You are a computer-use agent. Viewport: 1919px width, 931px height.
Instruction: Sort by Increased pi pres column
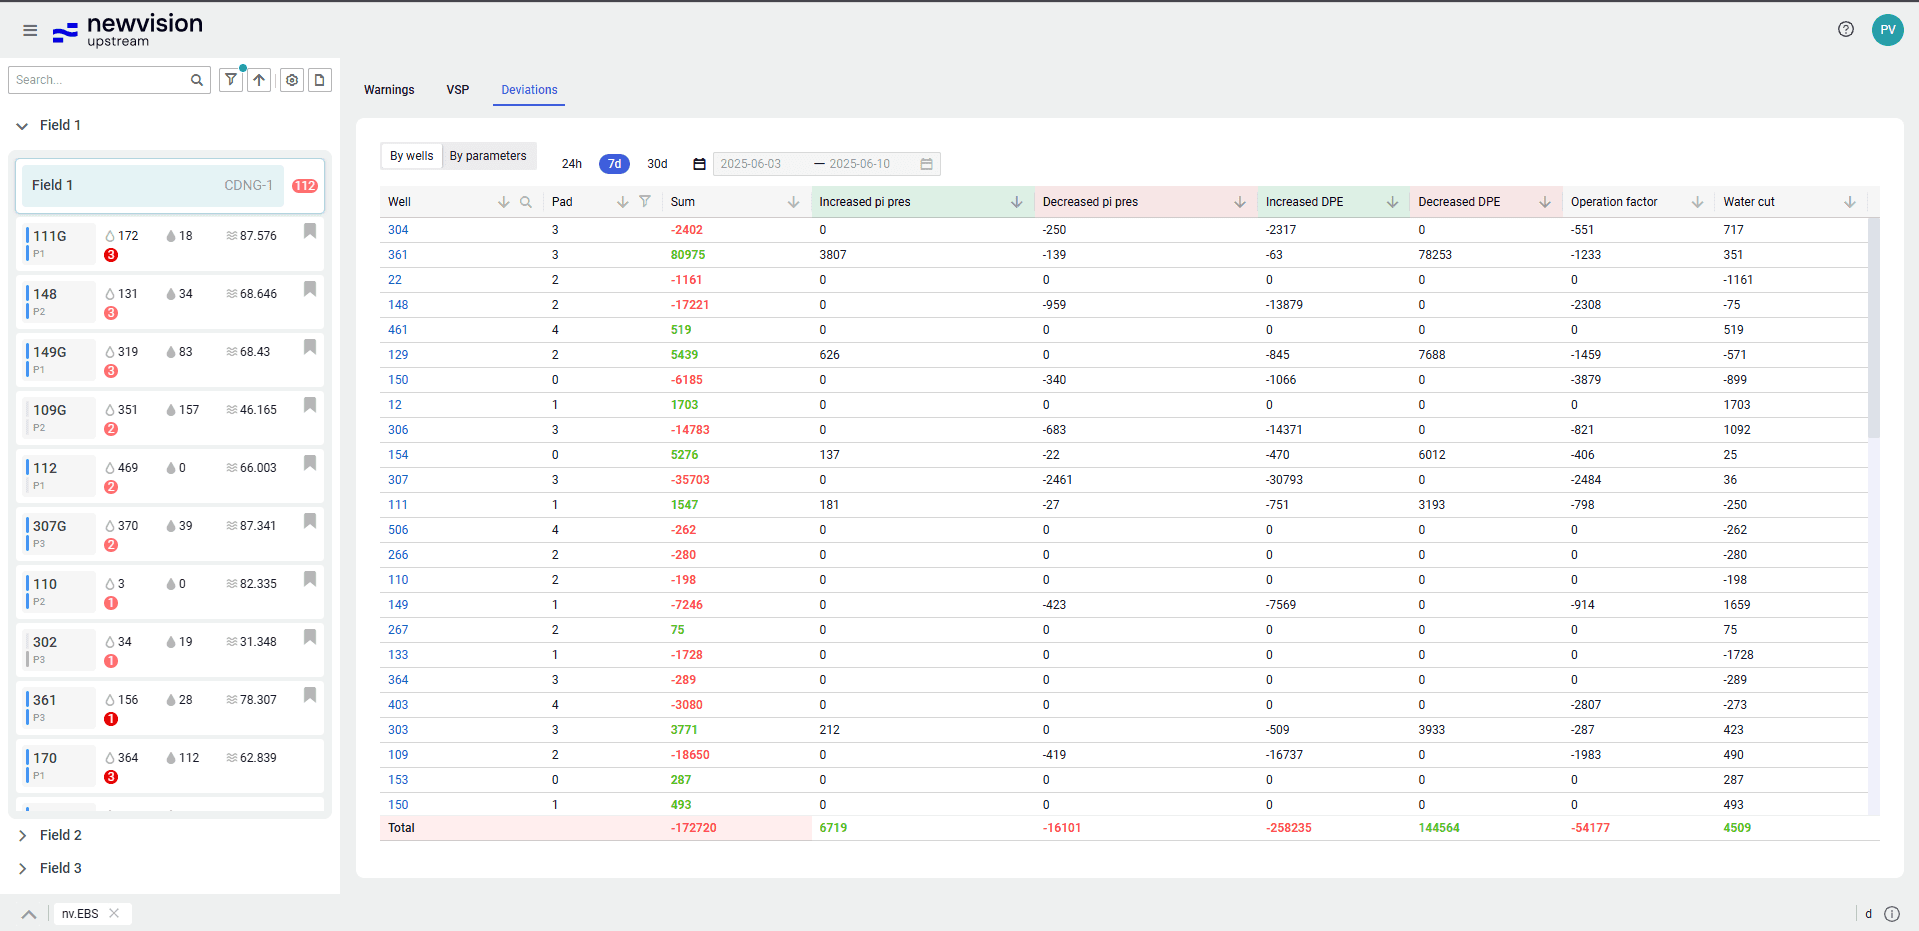[x=1017, y=202]
